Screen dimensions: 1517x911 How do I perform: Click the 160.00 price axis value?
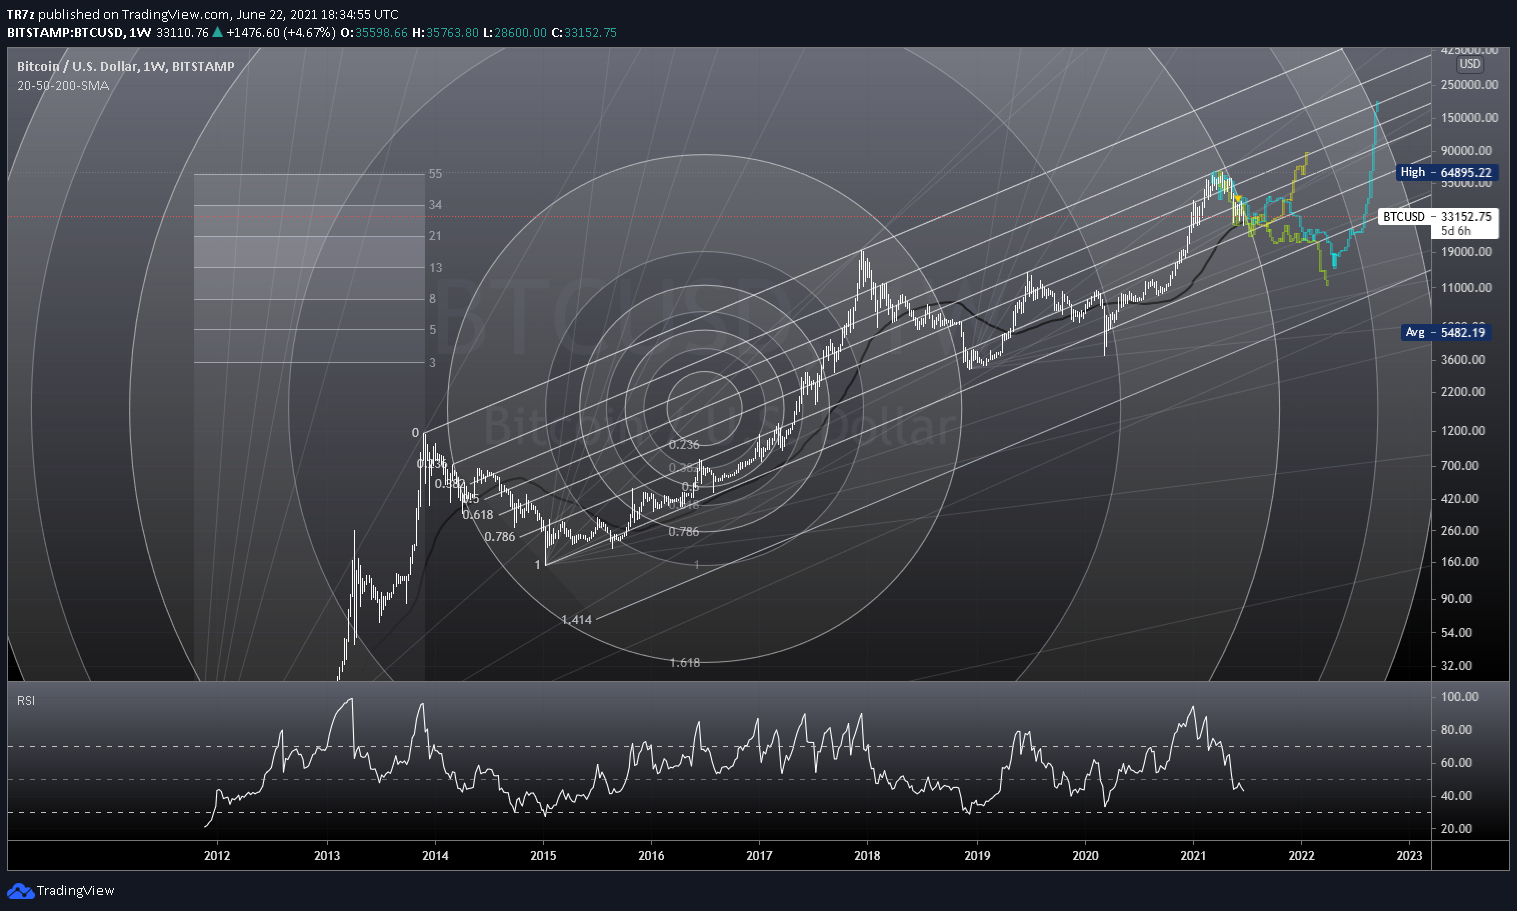pos(1460,562)
